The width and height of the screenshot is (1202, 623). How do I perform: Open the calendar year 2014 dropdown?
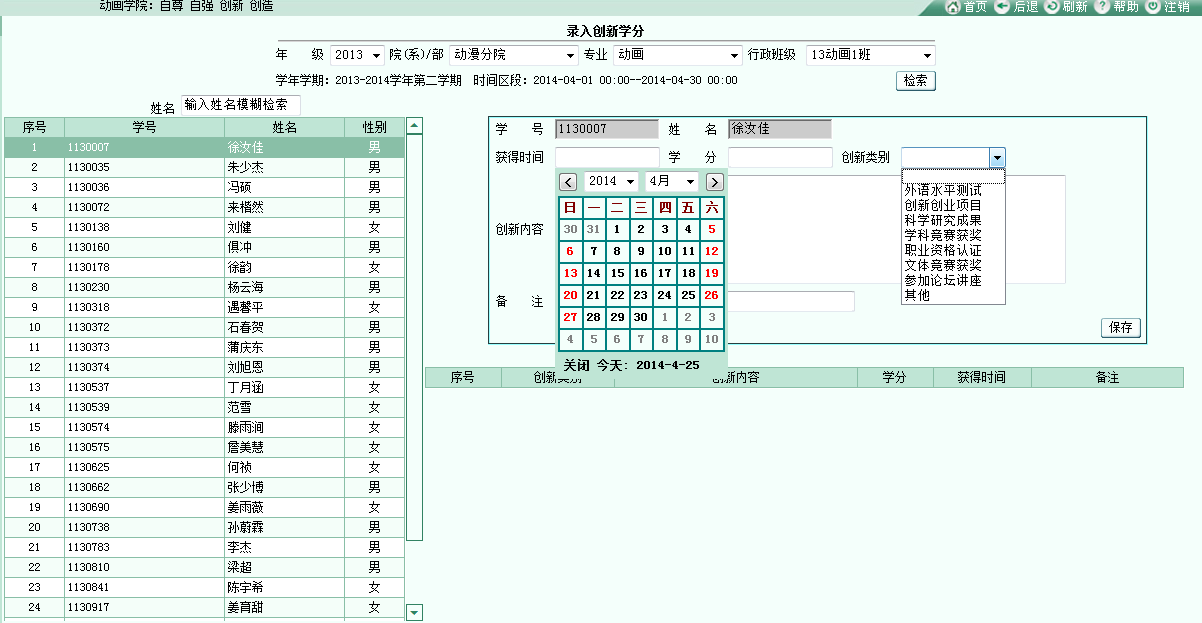[611, 182]
